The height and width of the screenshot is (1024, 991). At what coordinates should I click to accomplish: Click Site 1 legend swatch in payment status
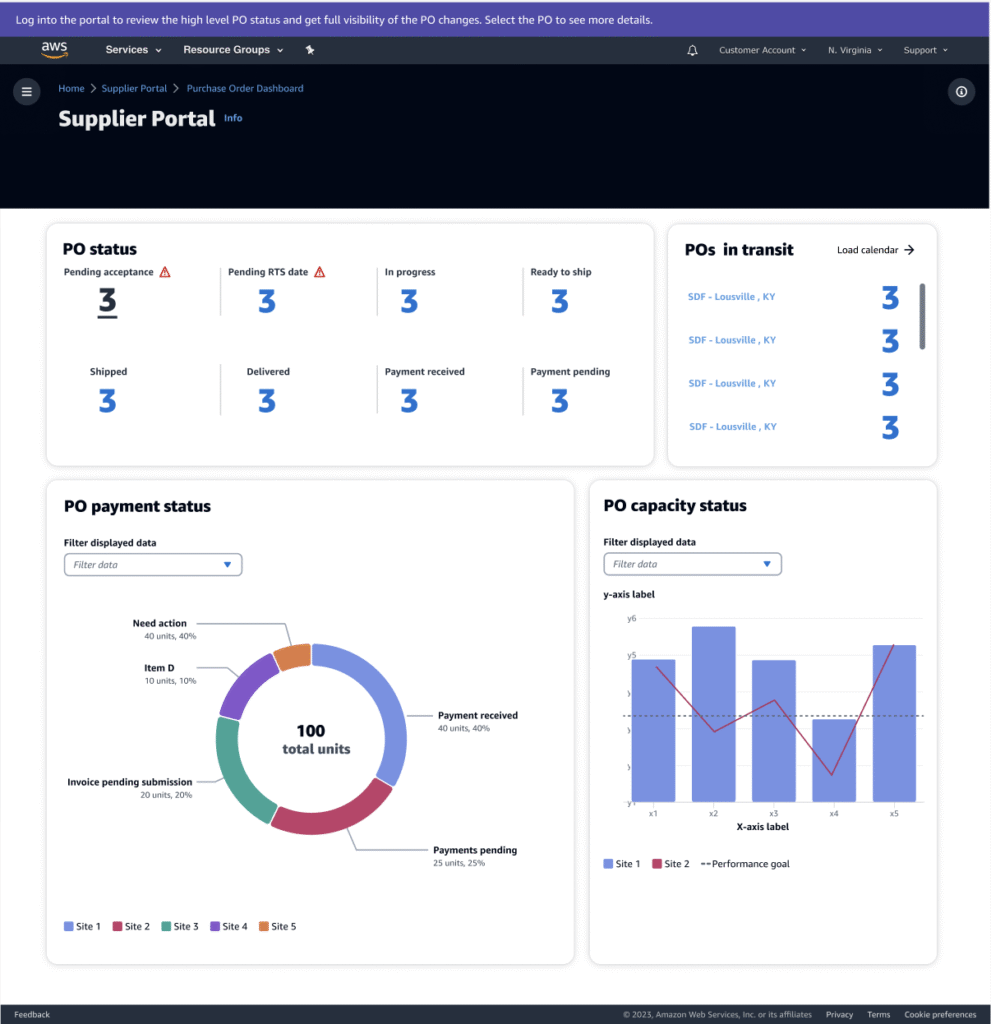point(69,927)
